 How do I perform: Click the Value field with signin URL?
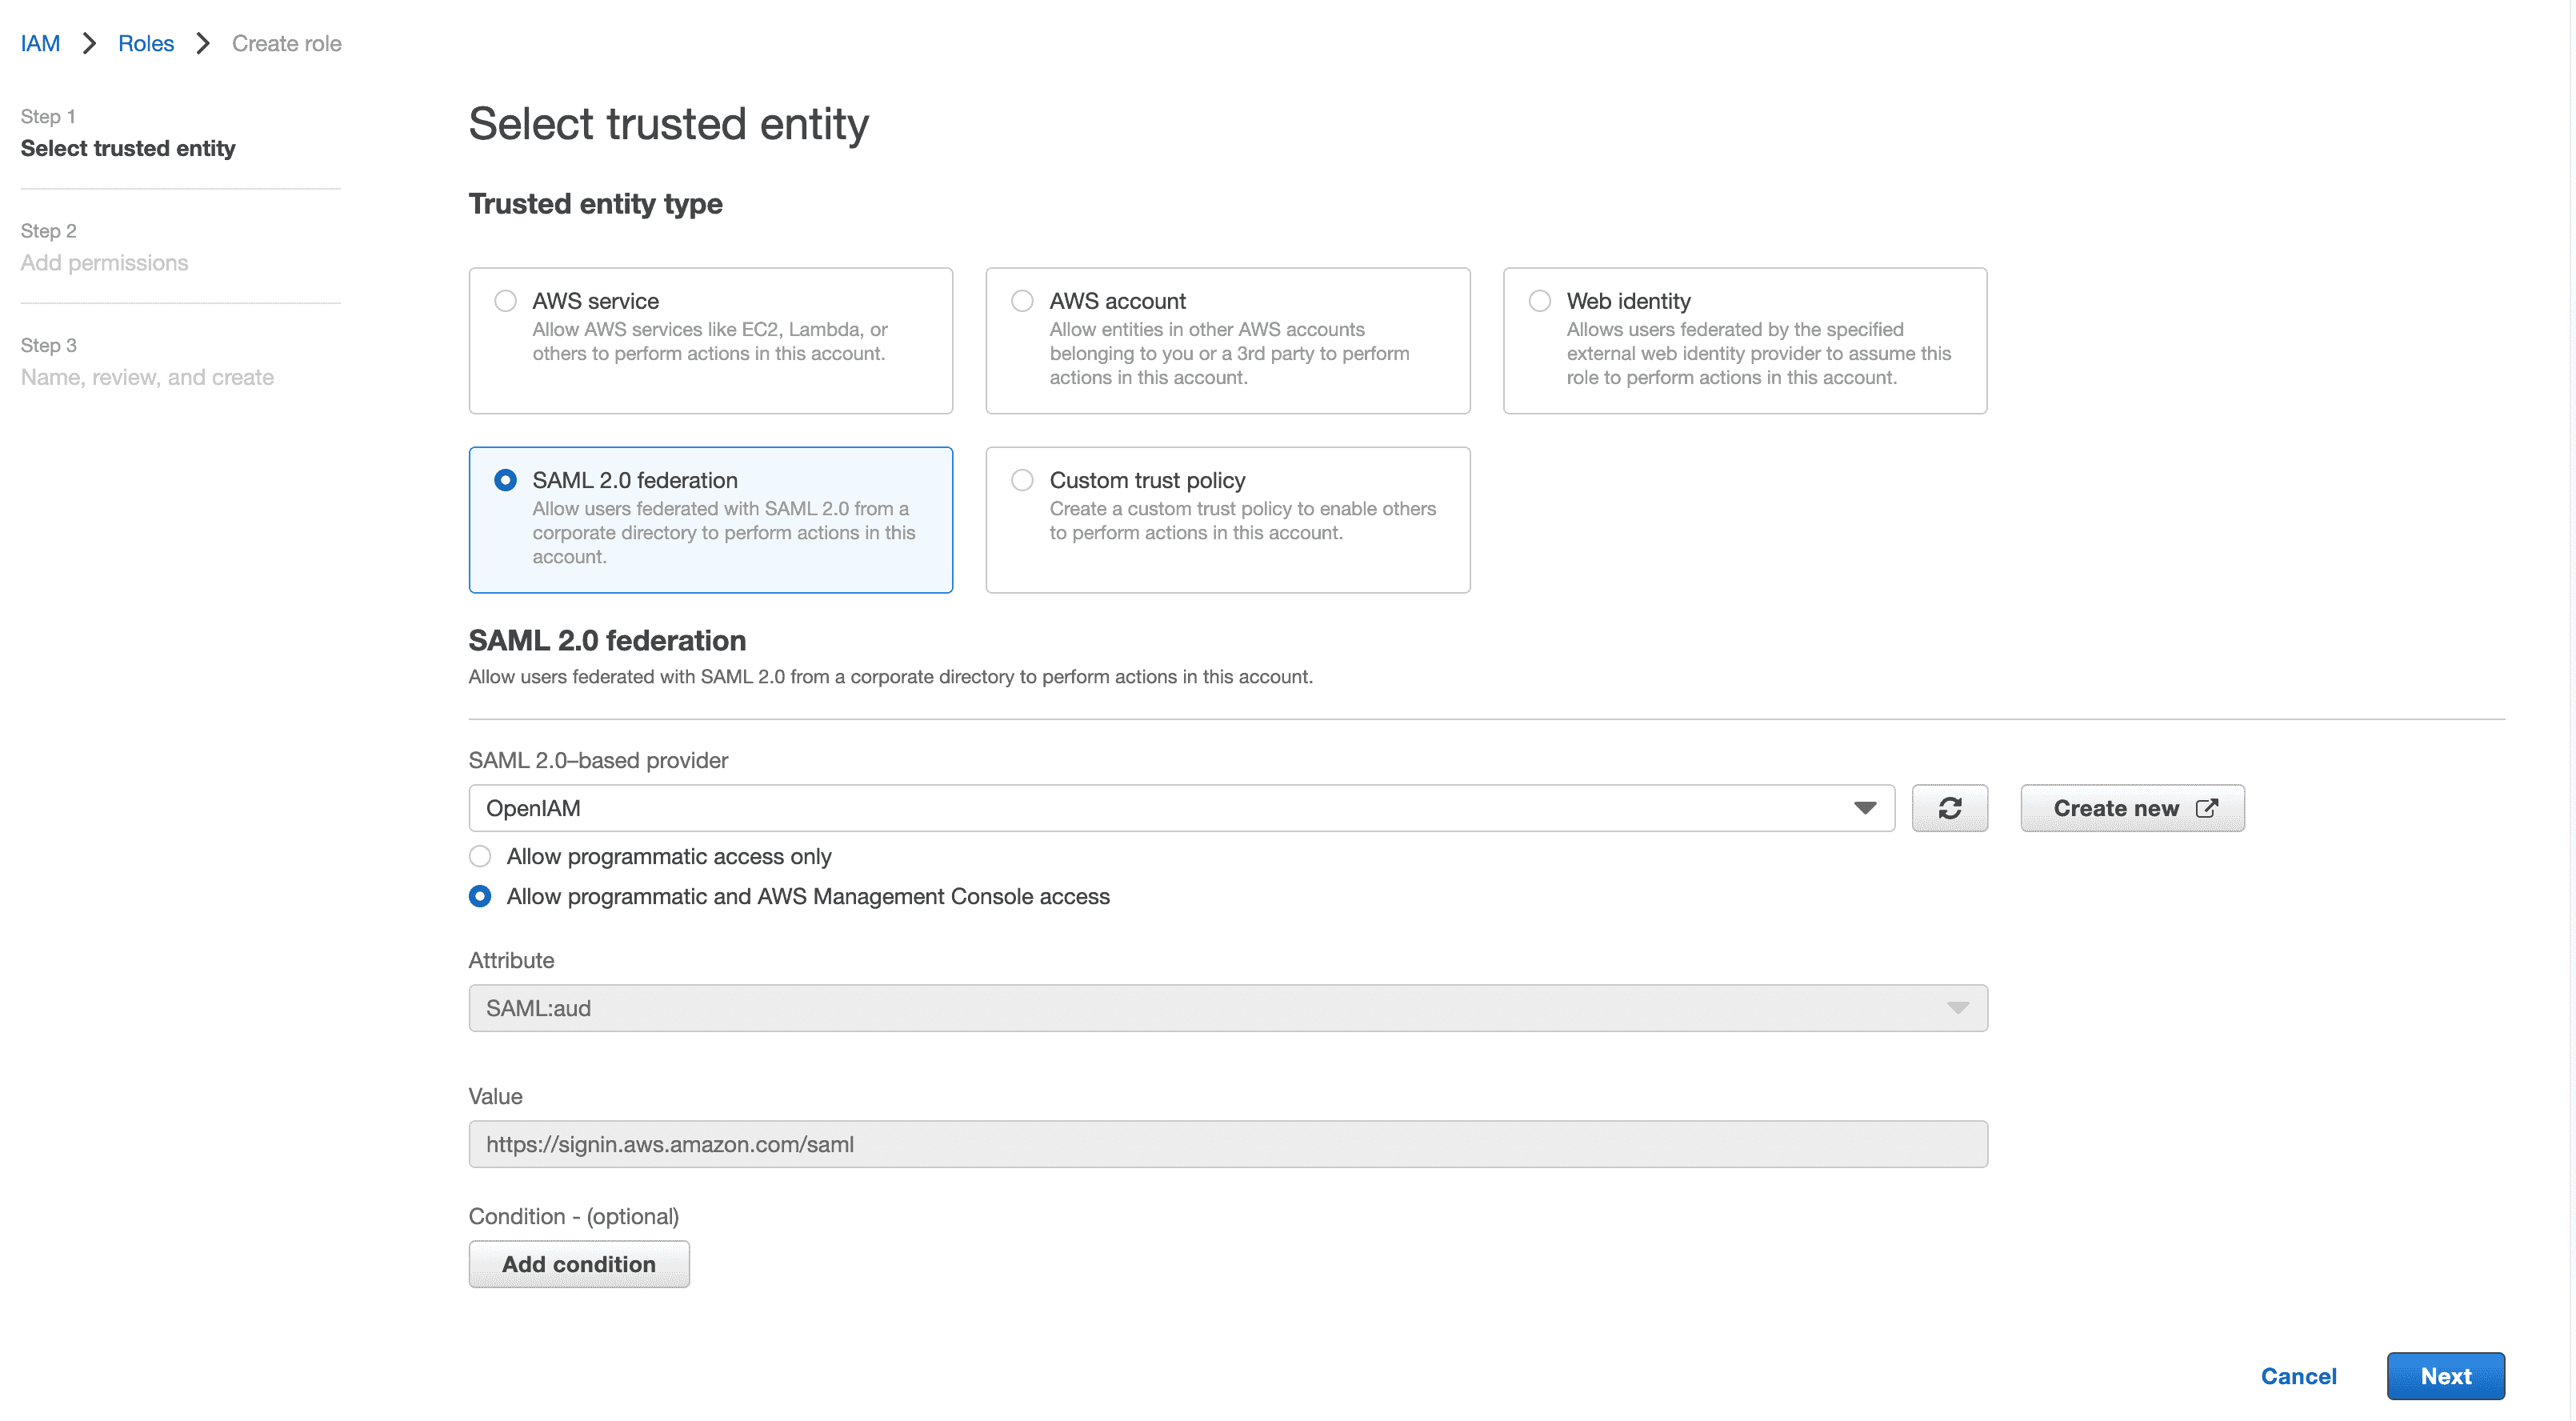1227,1144
